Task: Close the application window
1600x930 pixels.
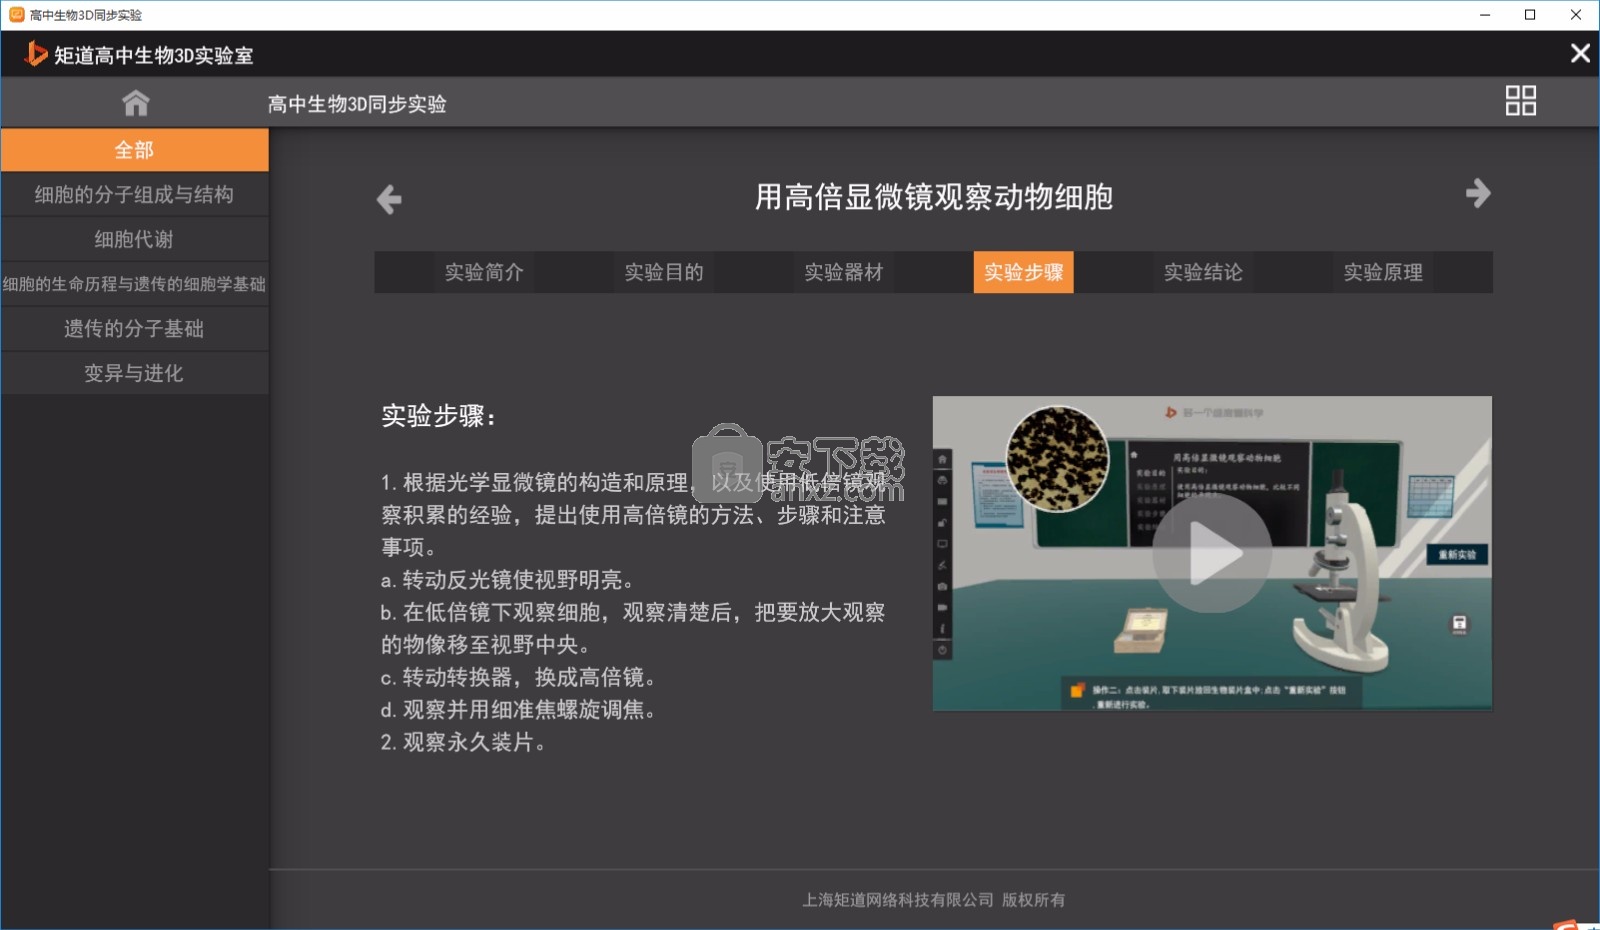Action: (1576, 15)
